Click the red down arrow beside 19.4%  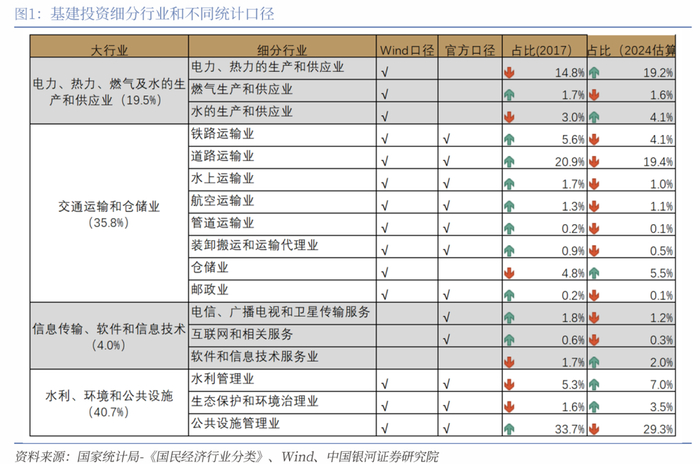coord(594,162)
